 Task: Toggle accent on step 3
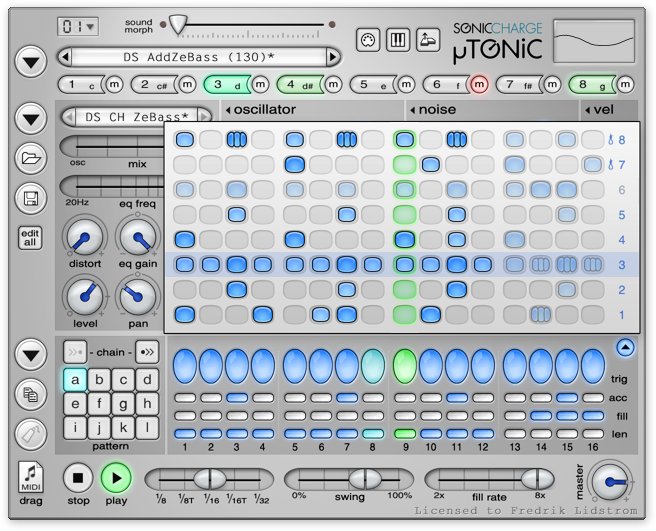click(x=237, y=398)
